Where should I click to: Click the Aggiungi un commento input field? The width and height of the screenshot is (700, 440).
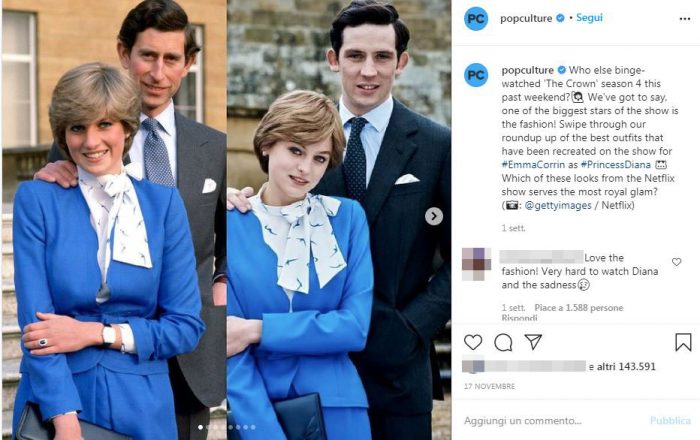point(540,420)
